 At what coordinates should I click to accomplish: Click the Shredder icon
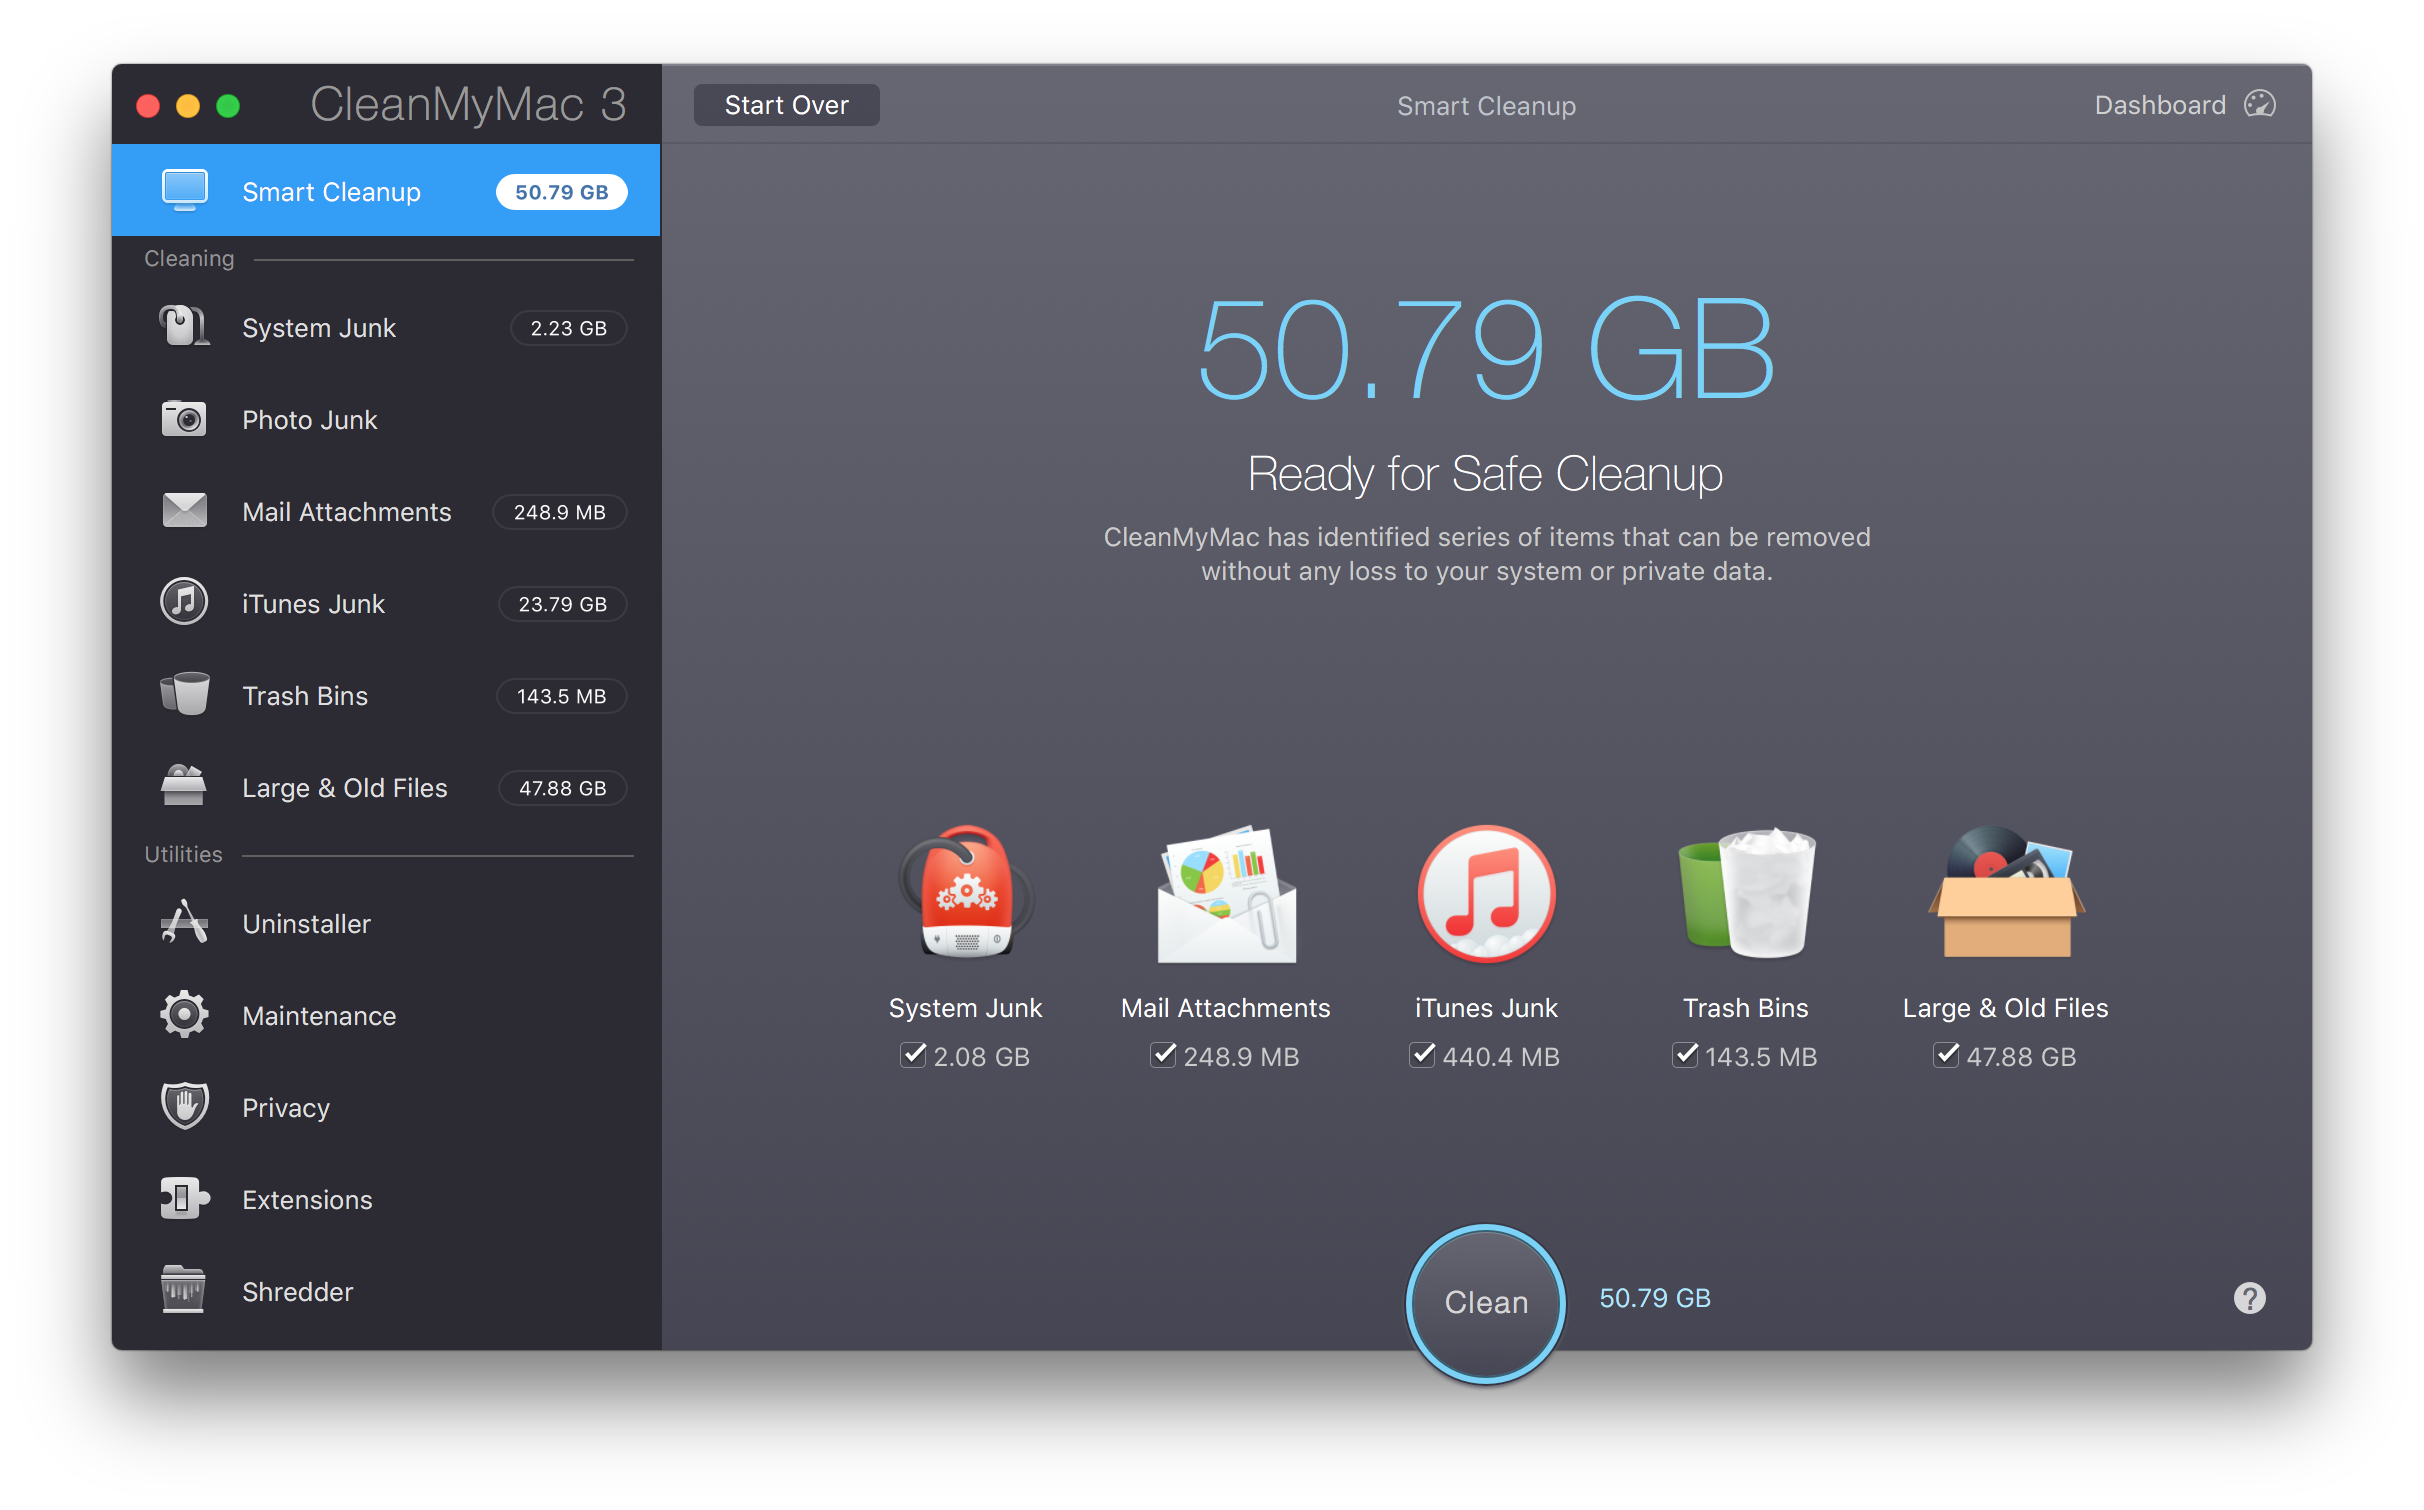(184, 1289)
